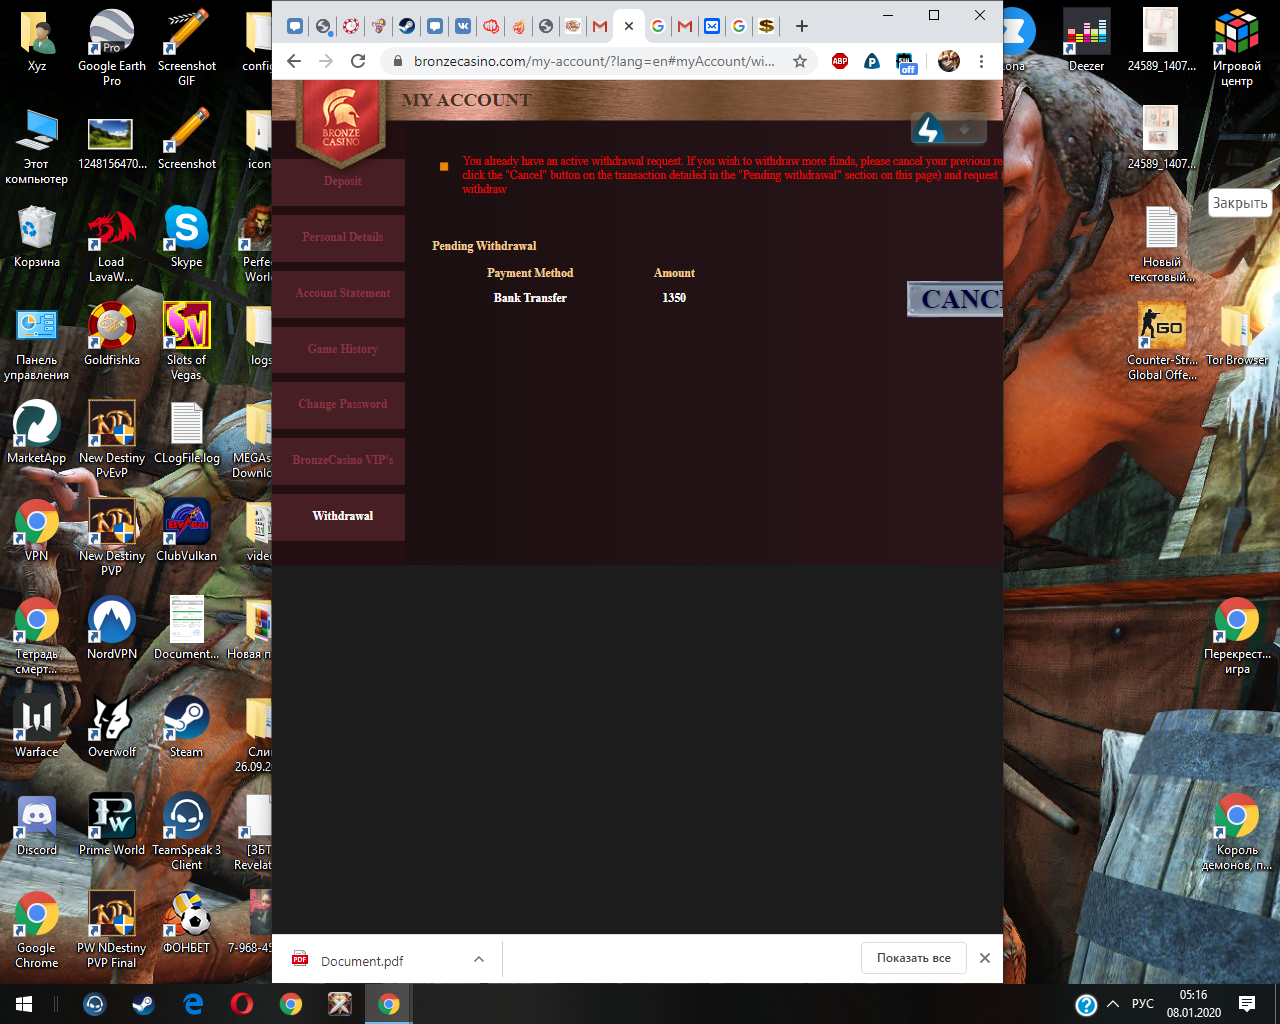The height and width of the screenshot is (1024, 1280).
Task: Cancel the pending withdrawal
Action: pos(955,299)
